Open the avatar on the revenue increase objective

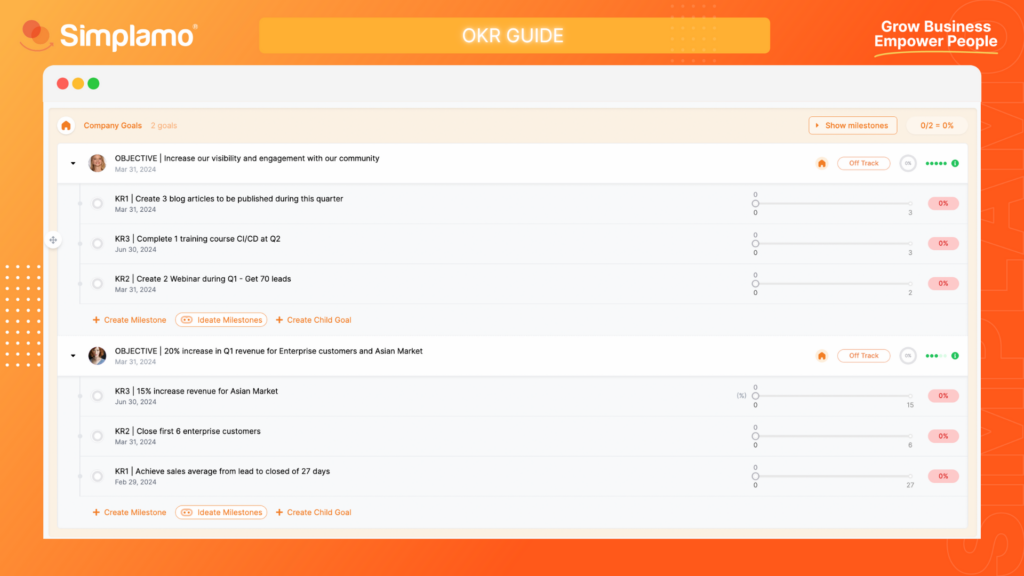(97, 355)
